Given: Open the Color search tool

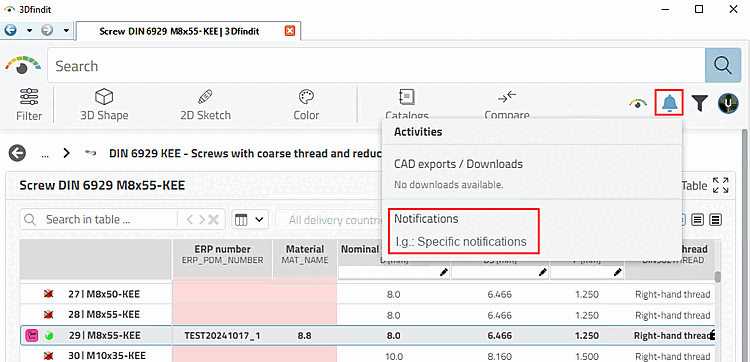Looking at the screenshot, I should tap(306, 105).
